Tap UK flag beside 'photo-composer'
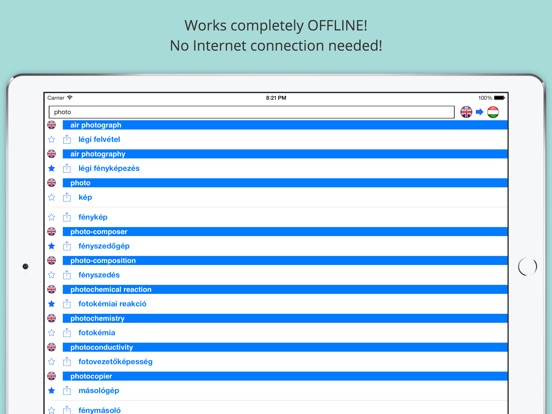Screen dimensions: 552x414 tap(52, 232)
